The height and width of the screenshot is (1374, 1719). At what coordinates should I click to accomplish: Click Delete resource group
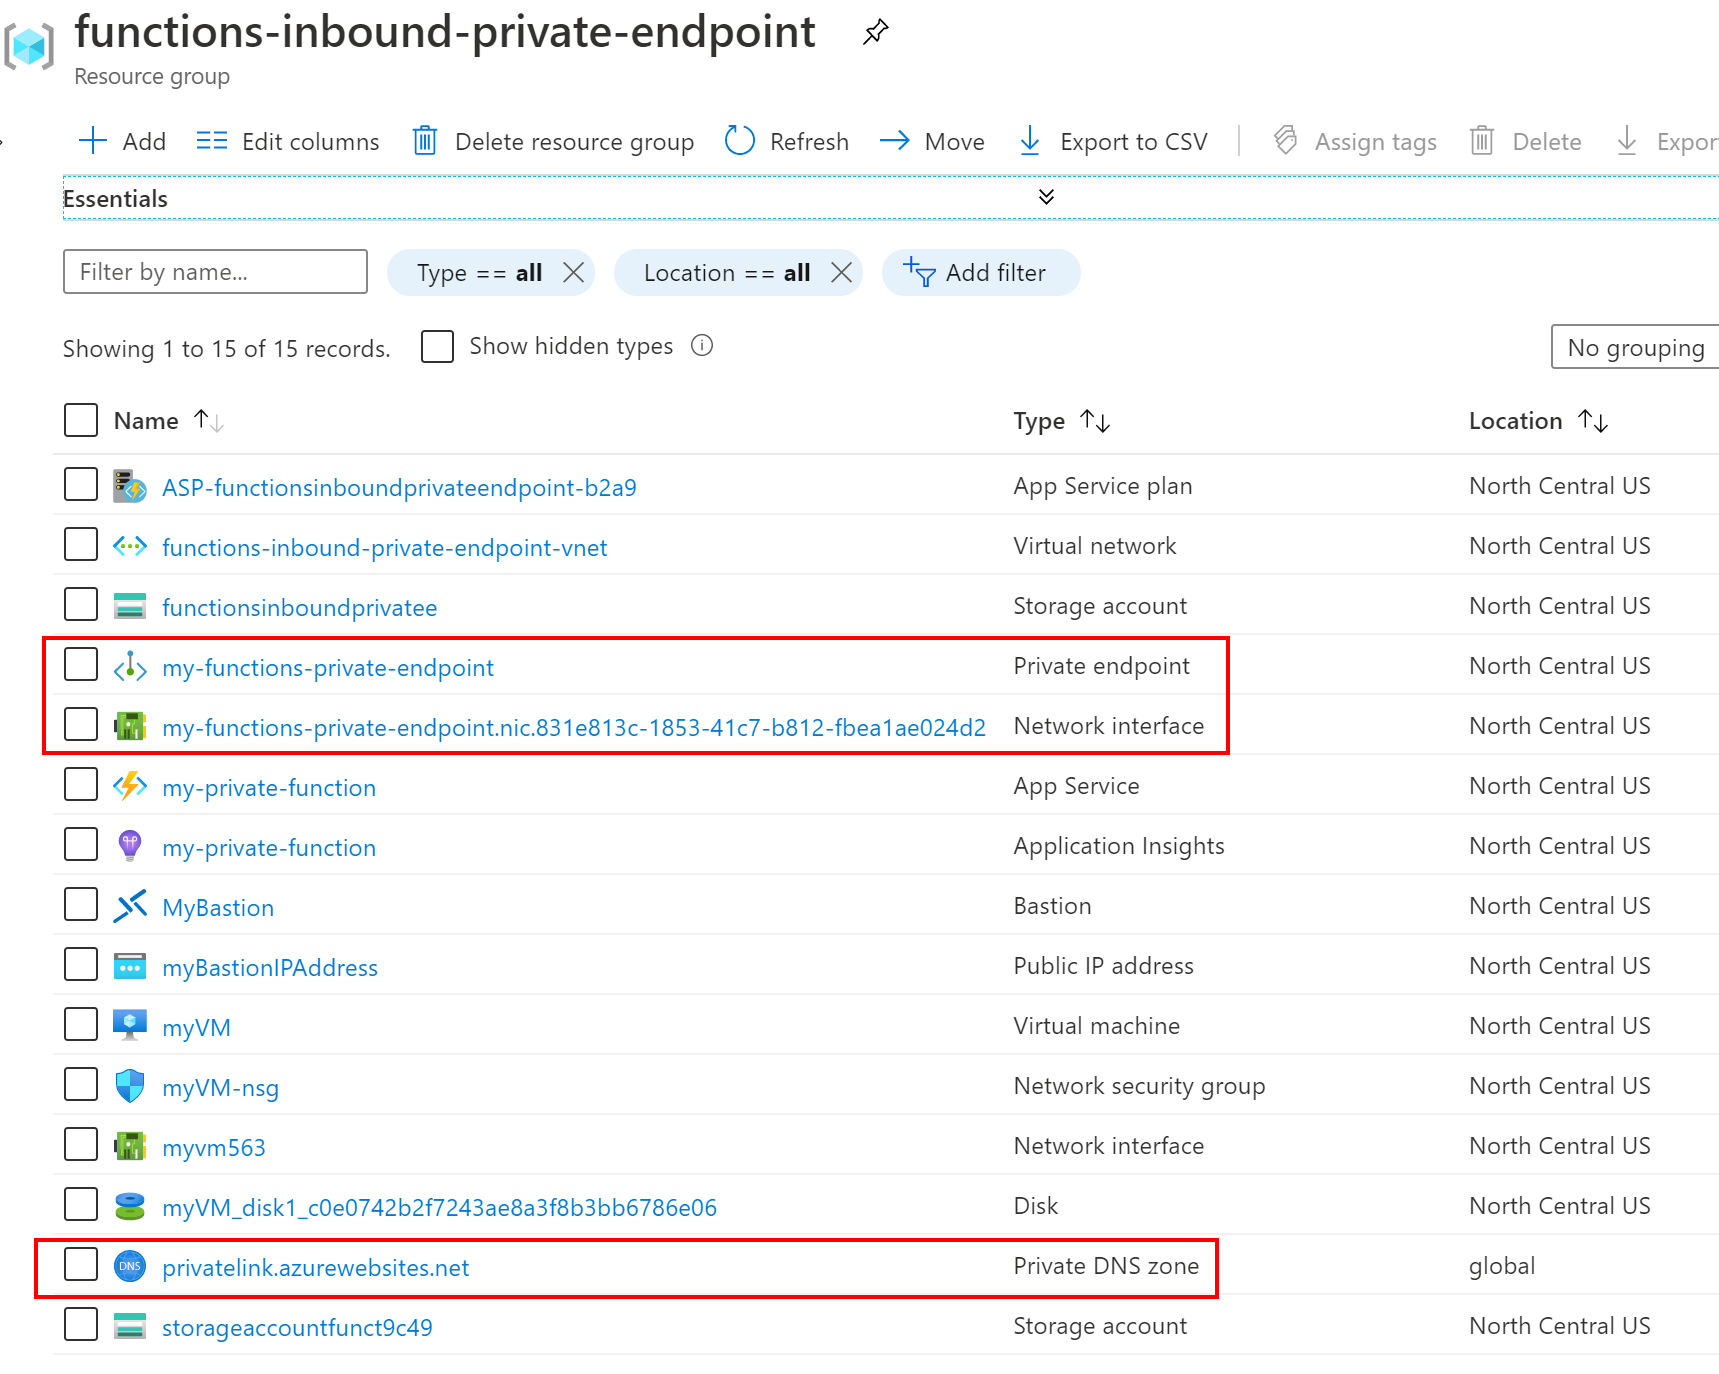(x=554, y=141)
